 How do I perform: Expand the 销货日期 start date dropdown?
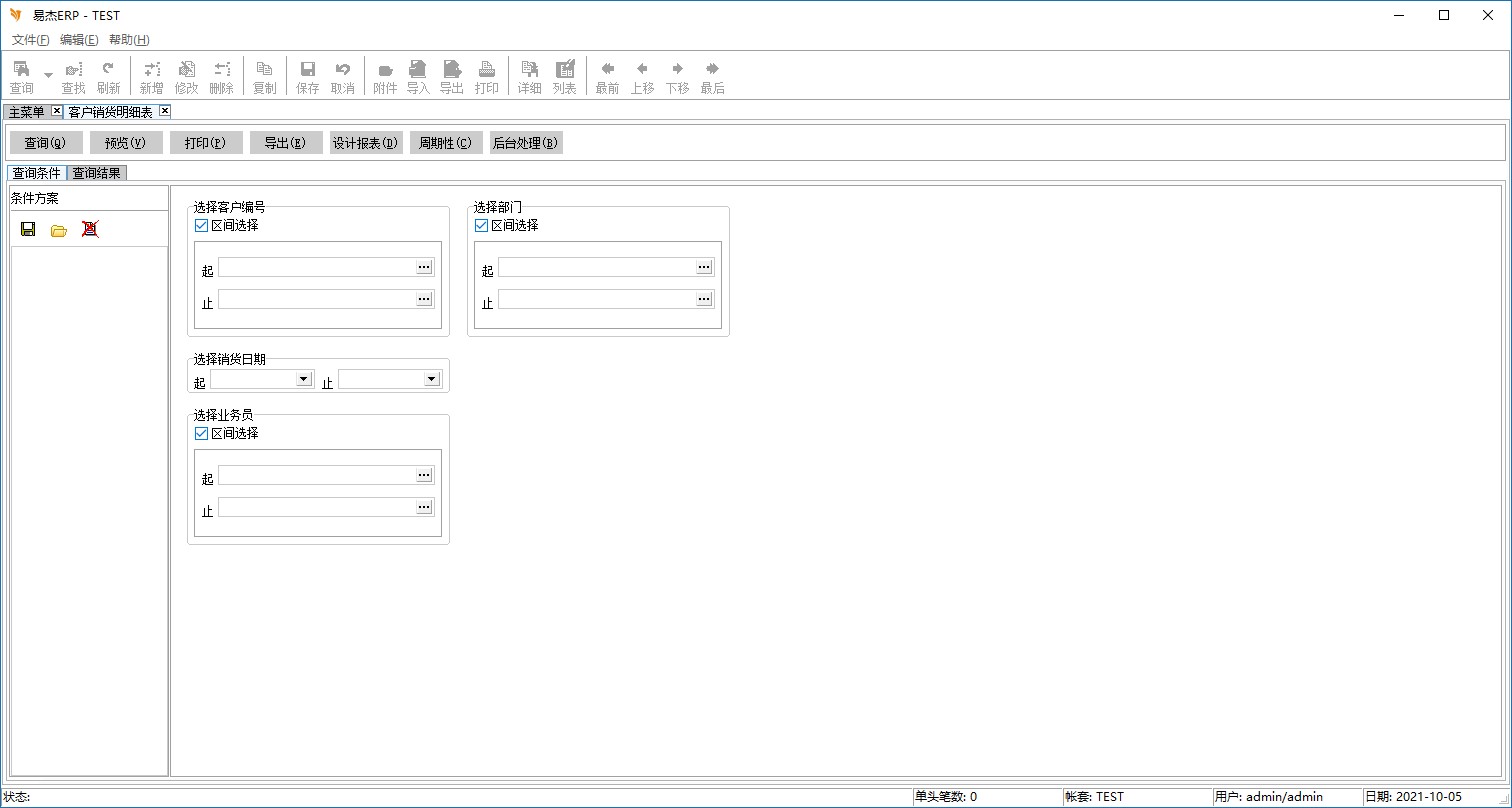point(303,379)
